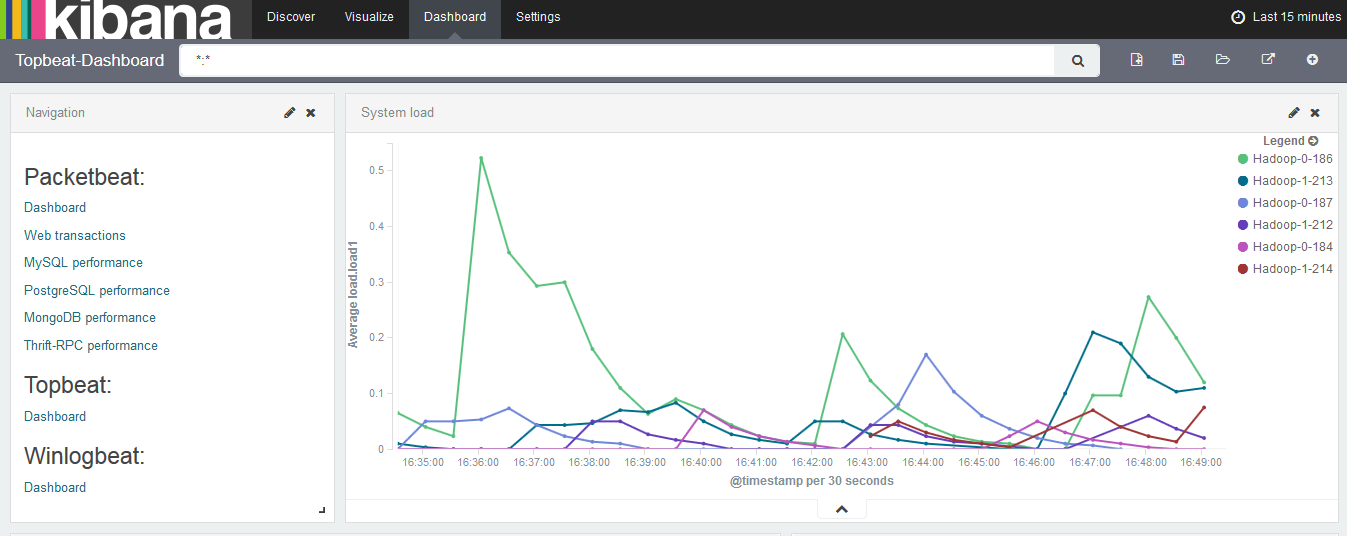
Task: Open MongoDB performance link
Action: pos(90,318)
